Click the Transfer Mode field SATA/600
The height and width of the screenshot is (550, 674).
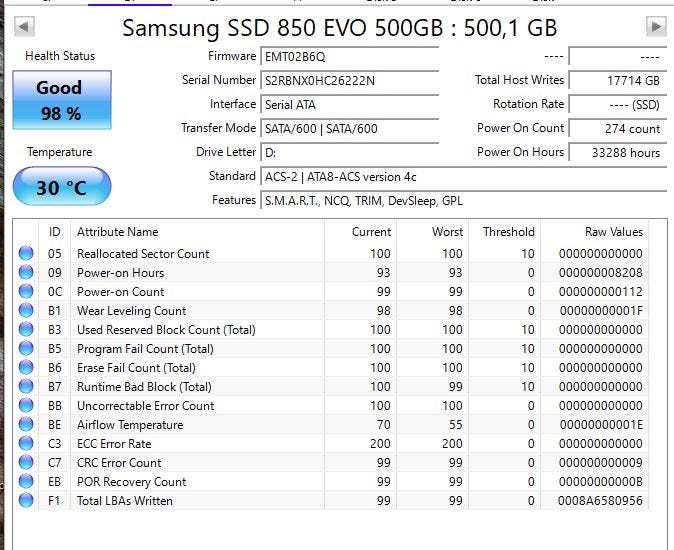(349, 128)
